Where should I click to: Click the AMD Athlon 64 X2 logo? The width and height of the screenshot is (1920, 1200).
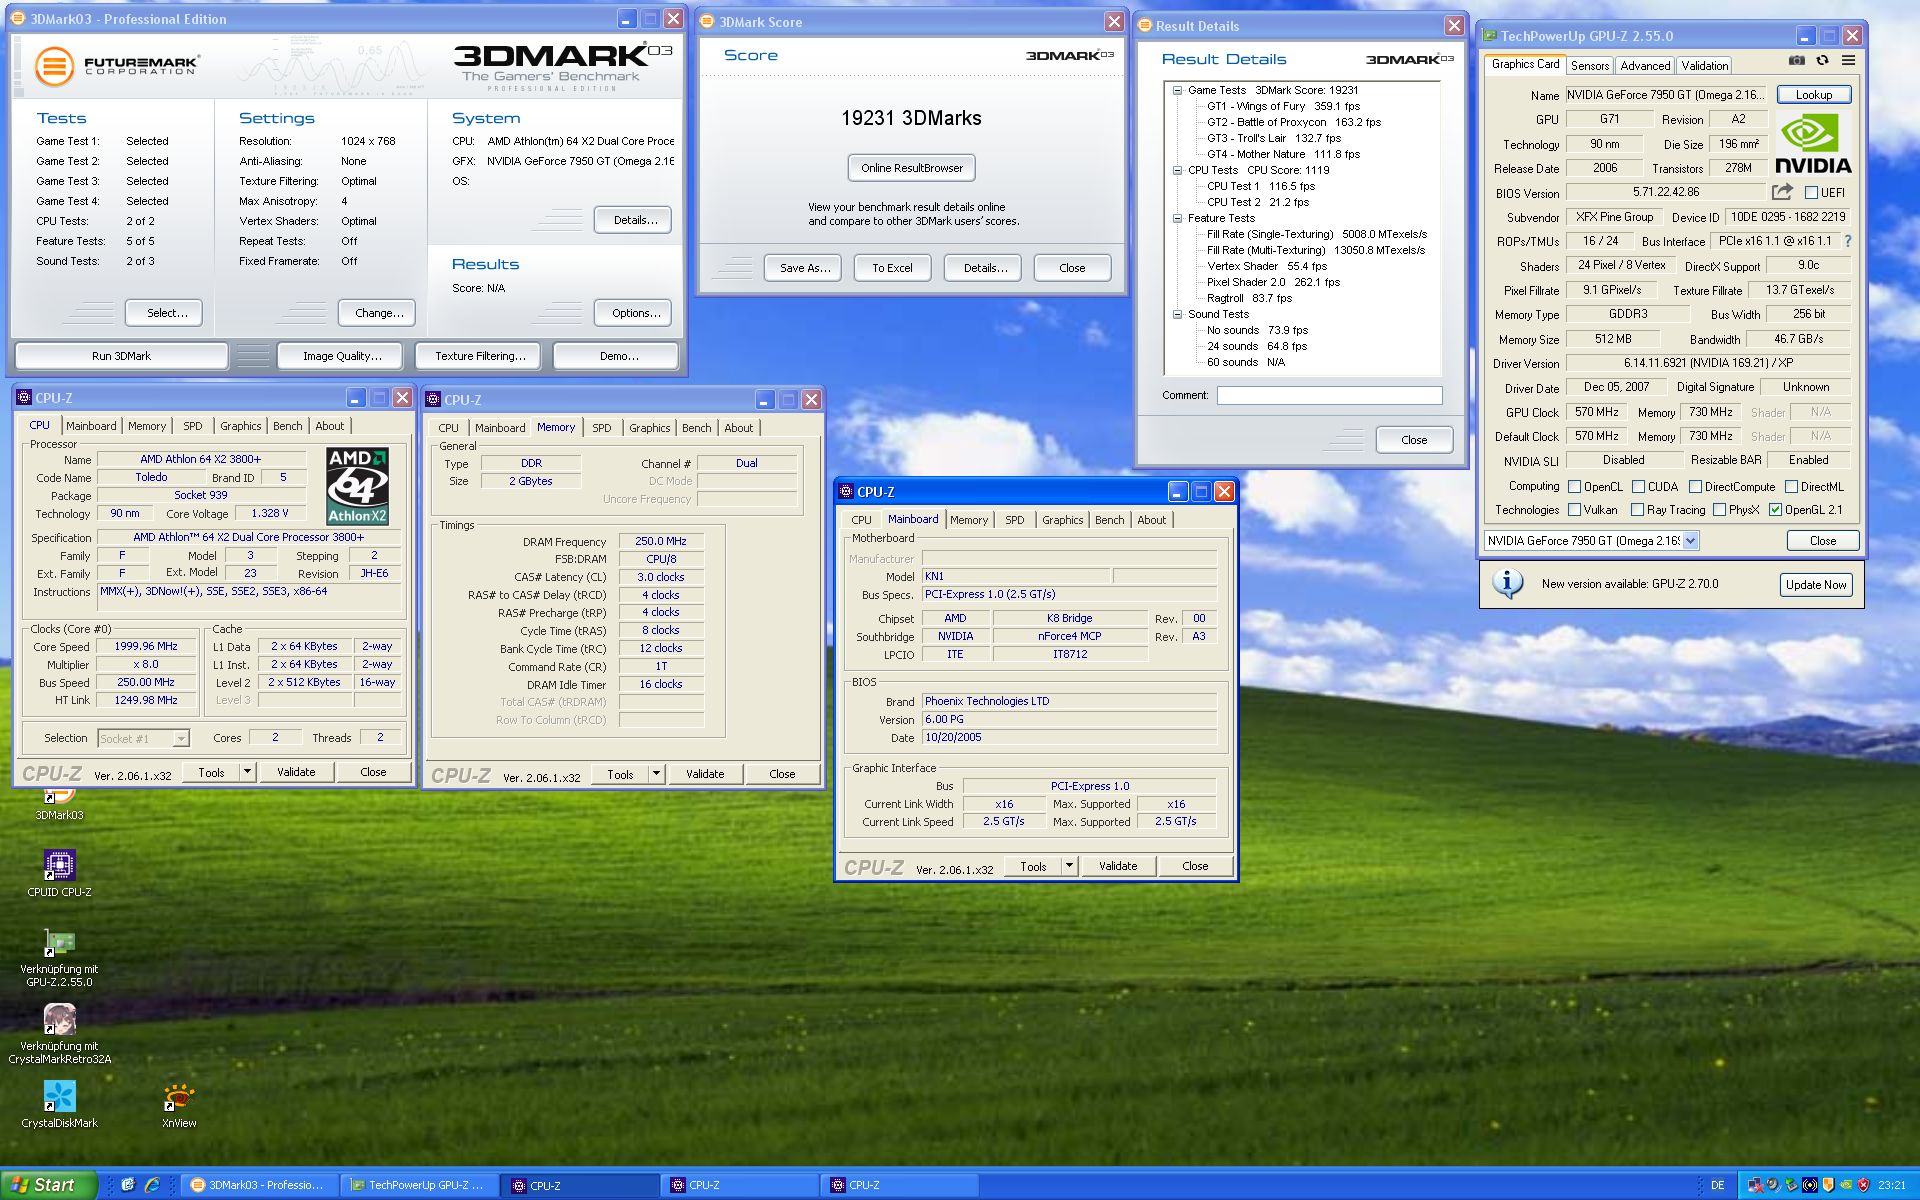pos(357,486)
